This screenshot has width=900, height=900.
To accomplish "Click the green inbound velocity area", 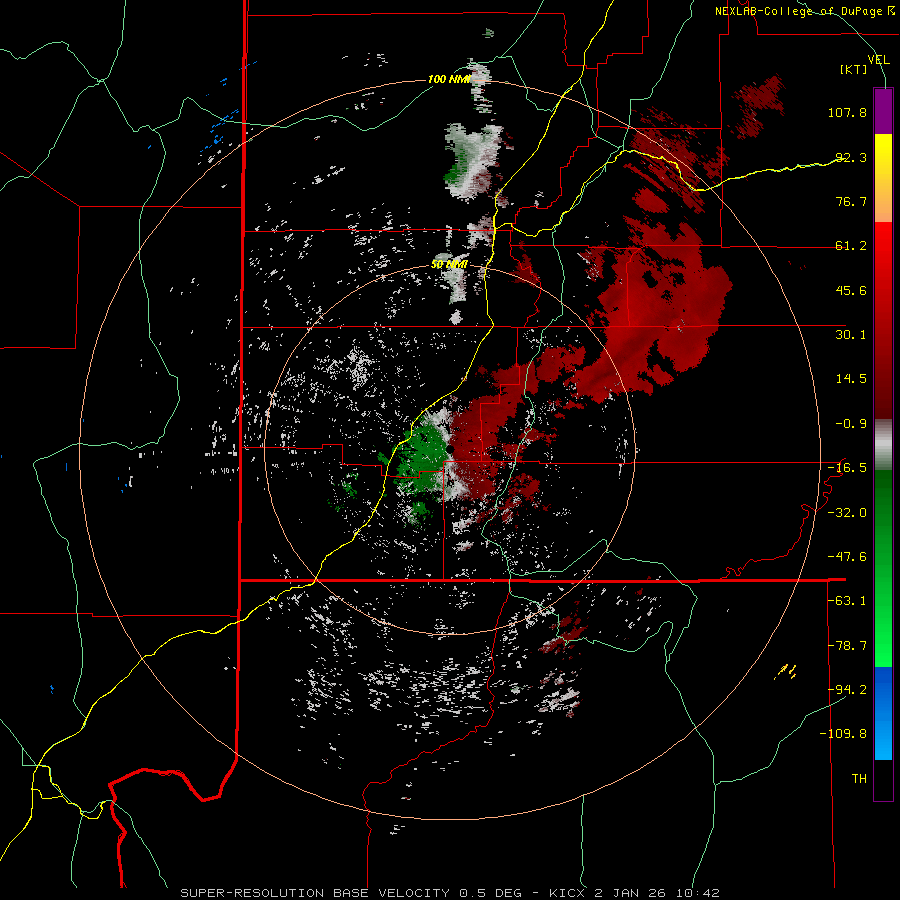I will 425,456.
